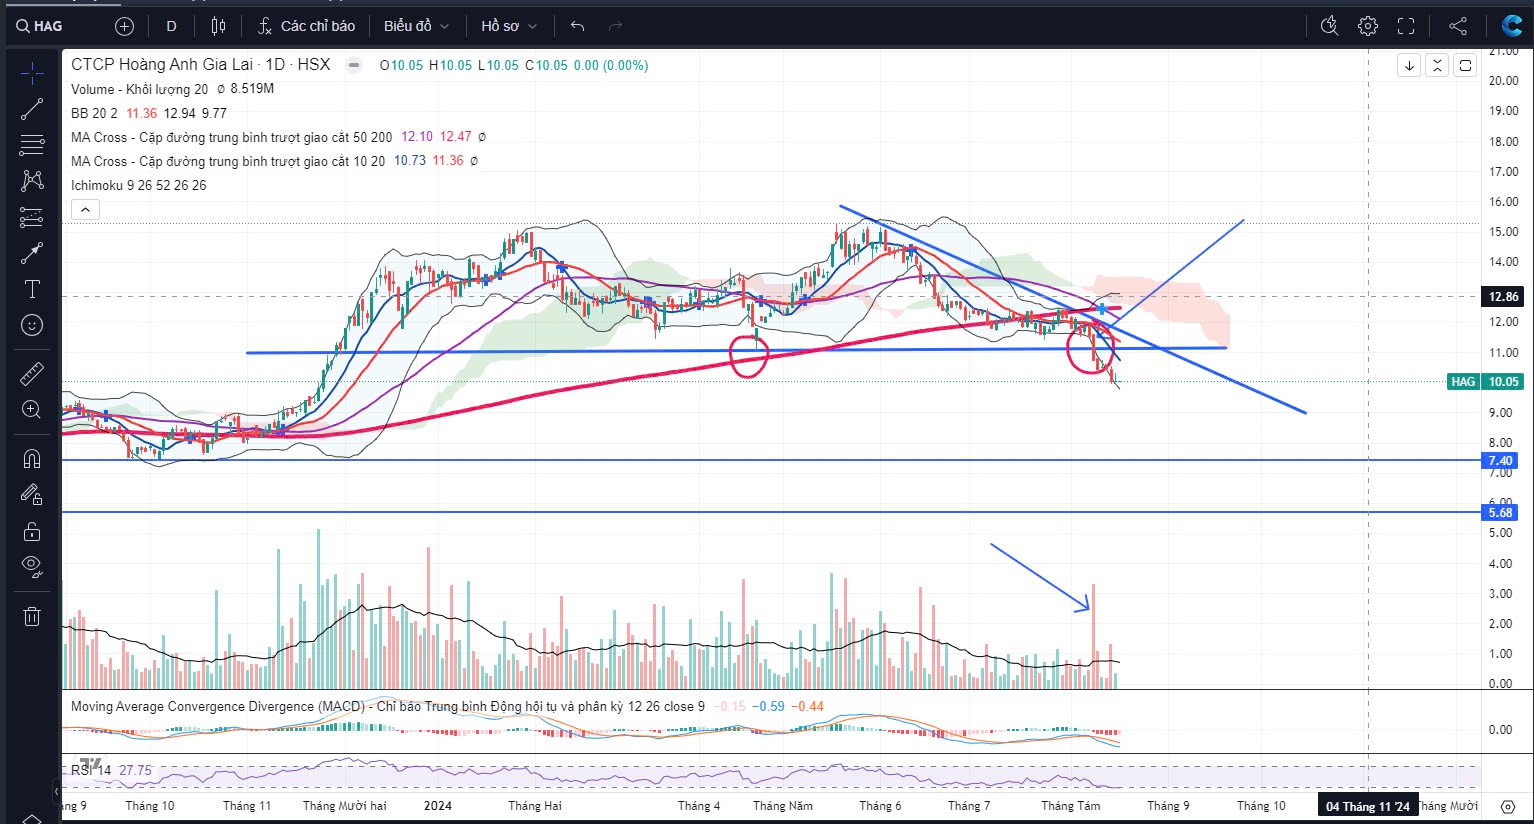Screen dimensions: 1534x824
Task: Click Tháng 6 on time axis
Action: coord(880,806)
